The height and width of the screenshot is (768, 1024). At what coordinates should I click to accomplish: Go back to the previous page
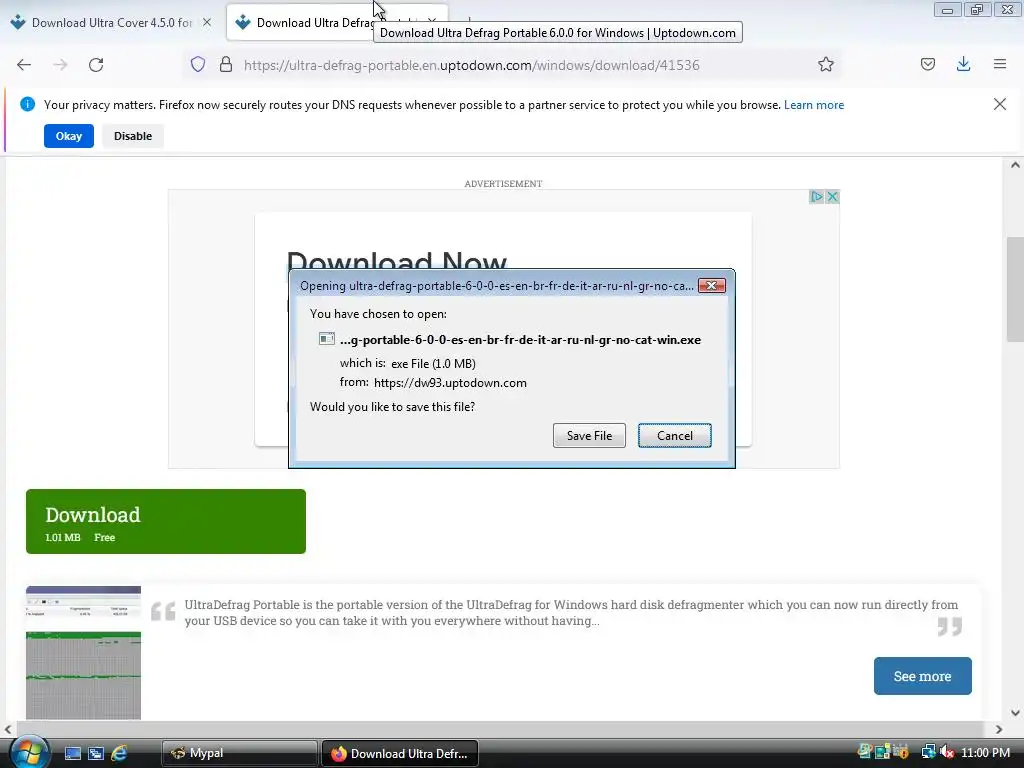click(x=24, y=65)
